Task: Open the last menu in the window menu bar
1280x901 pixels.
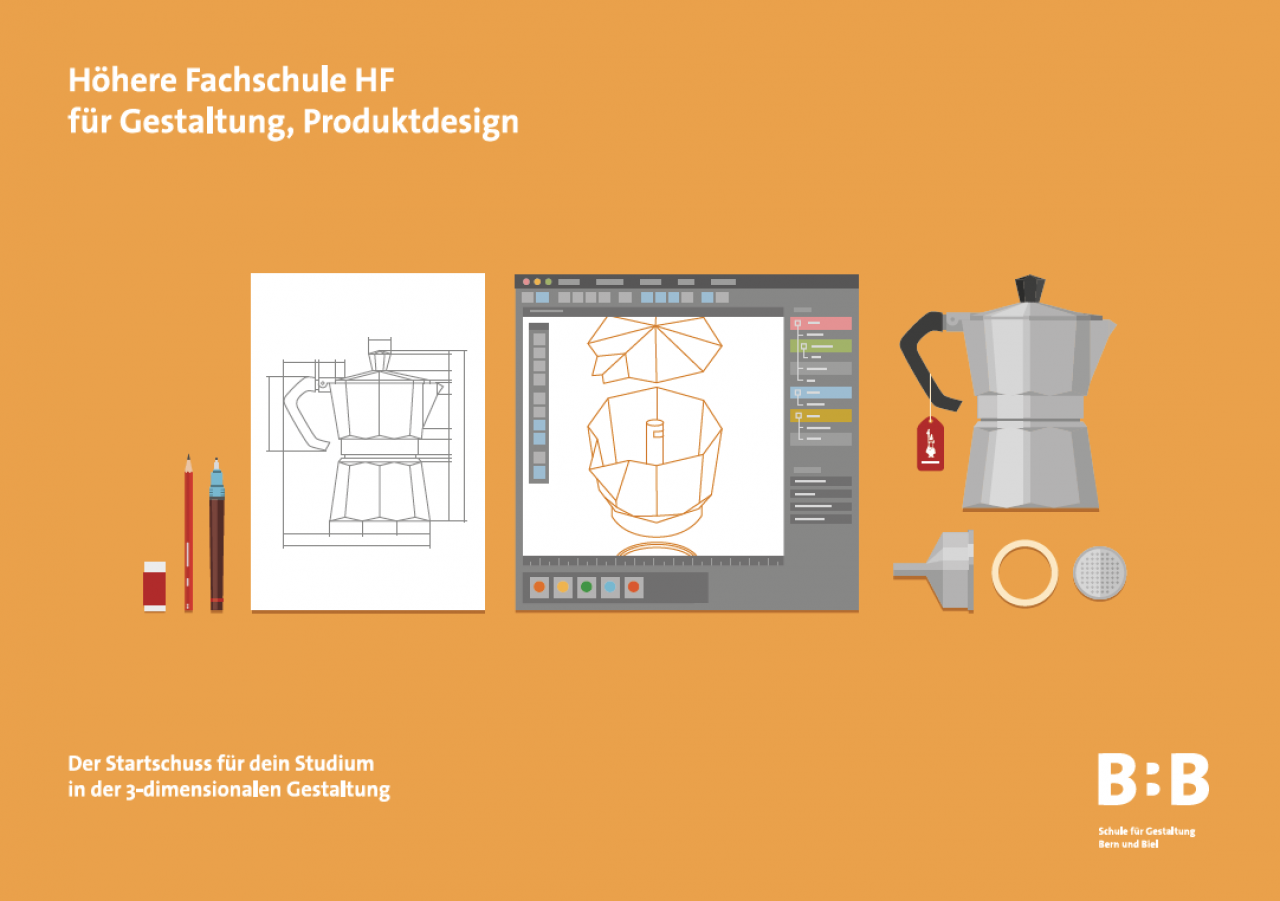Action: point(723,282)
